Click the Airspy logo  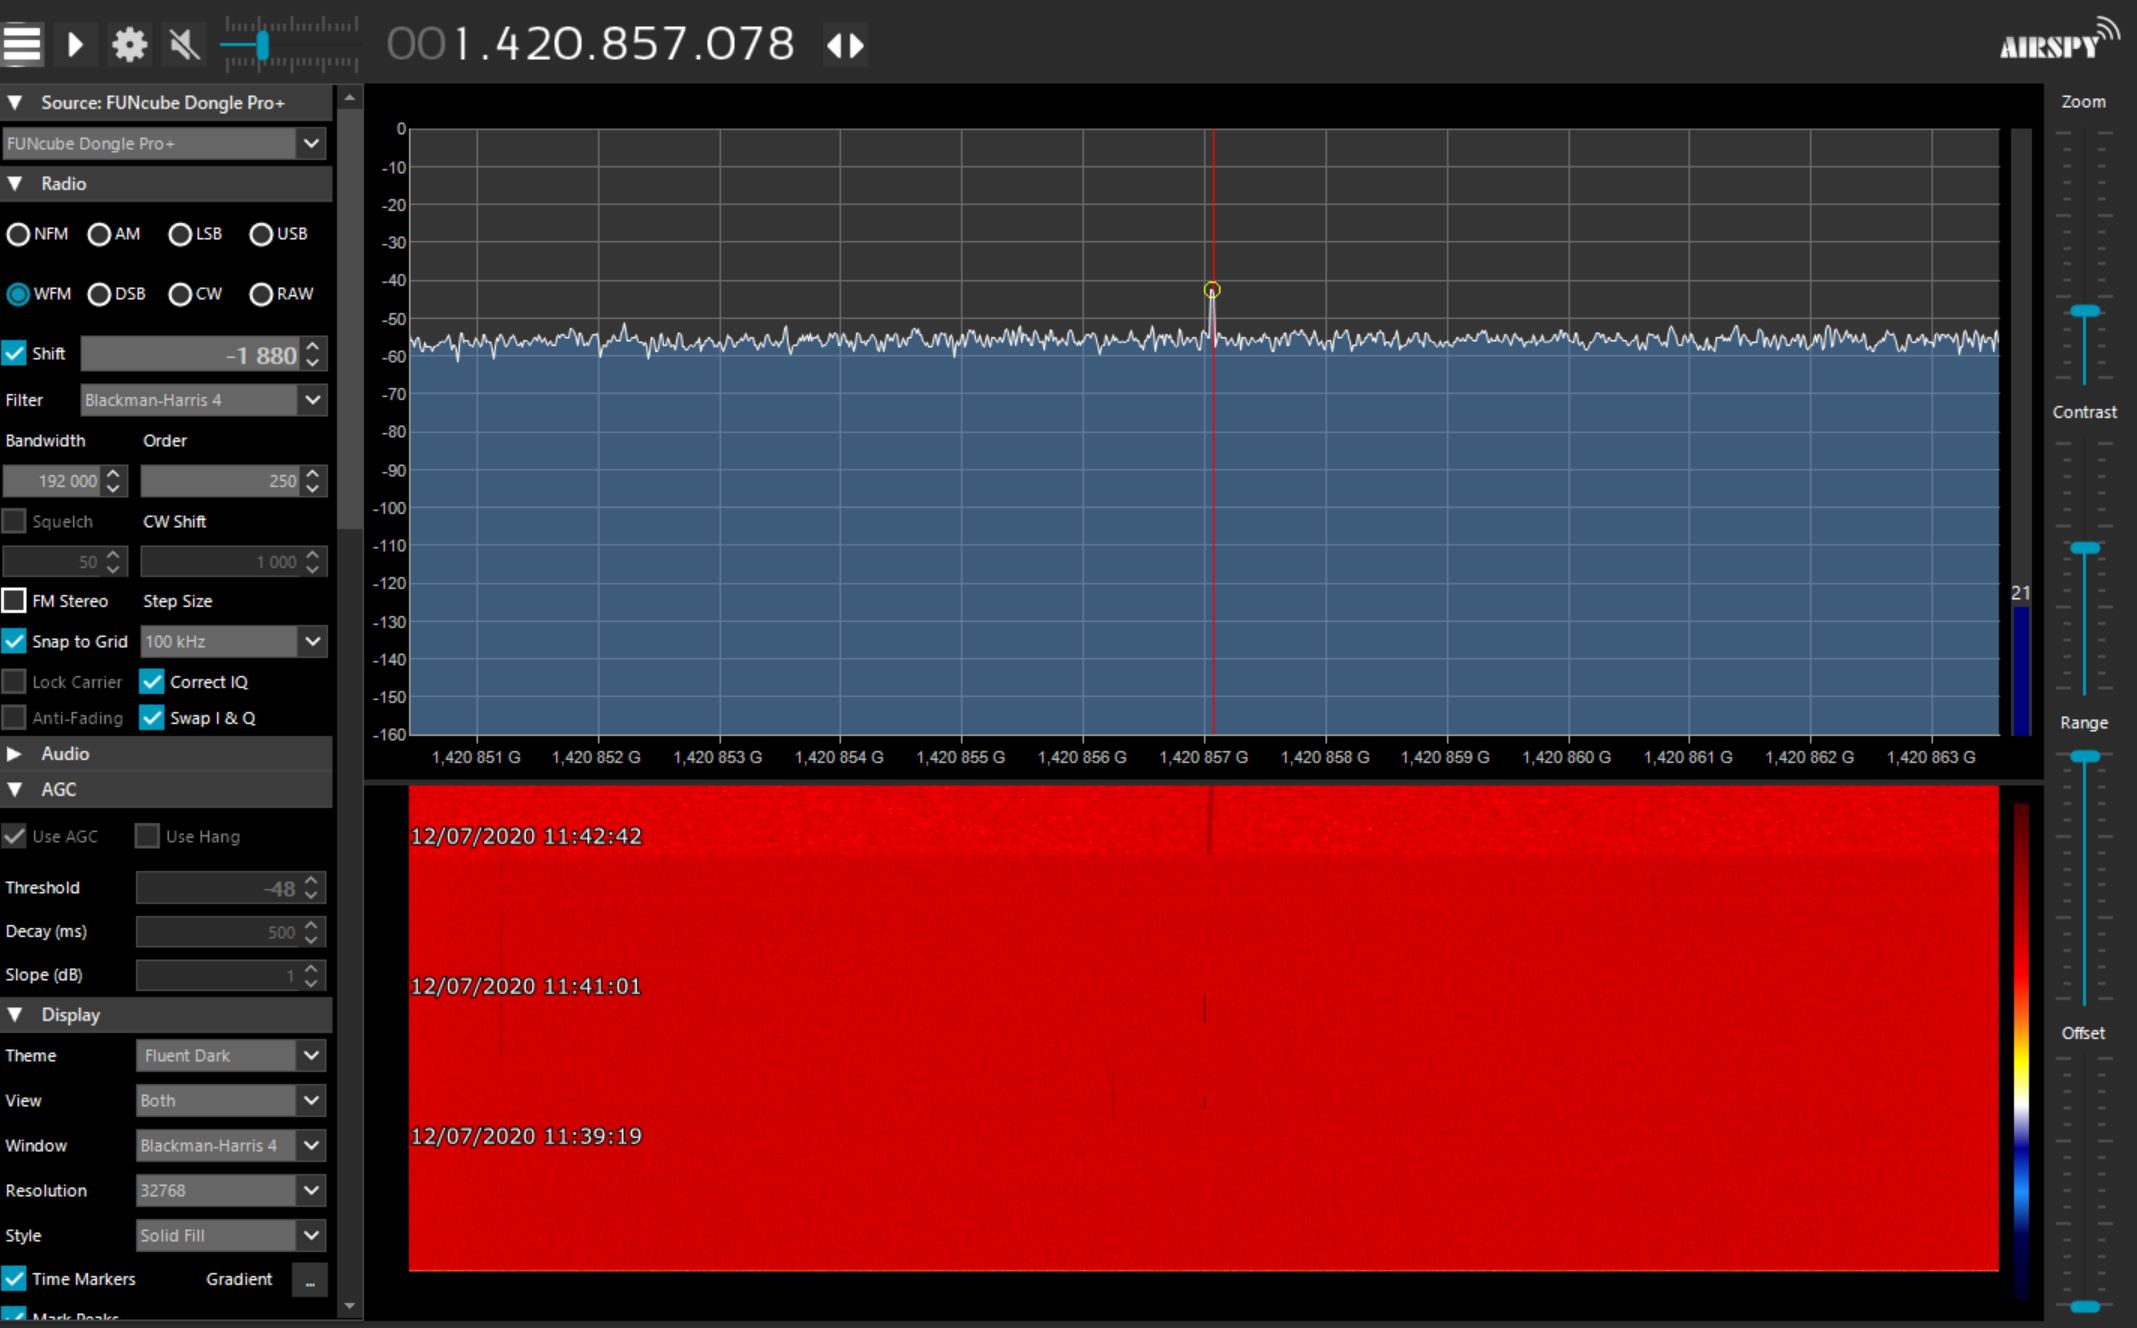2058,42
